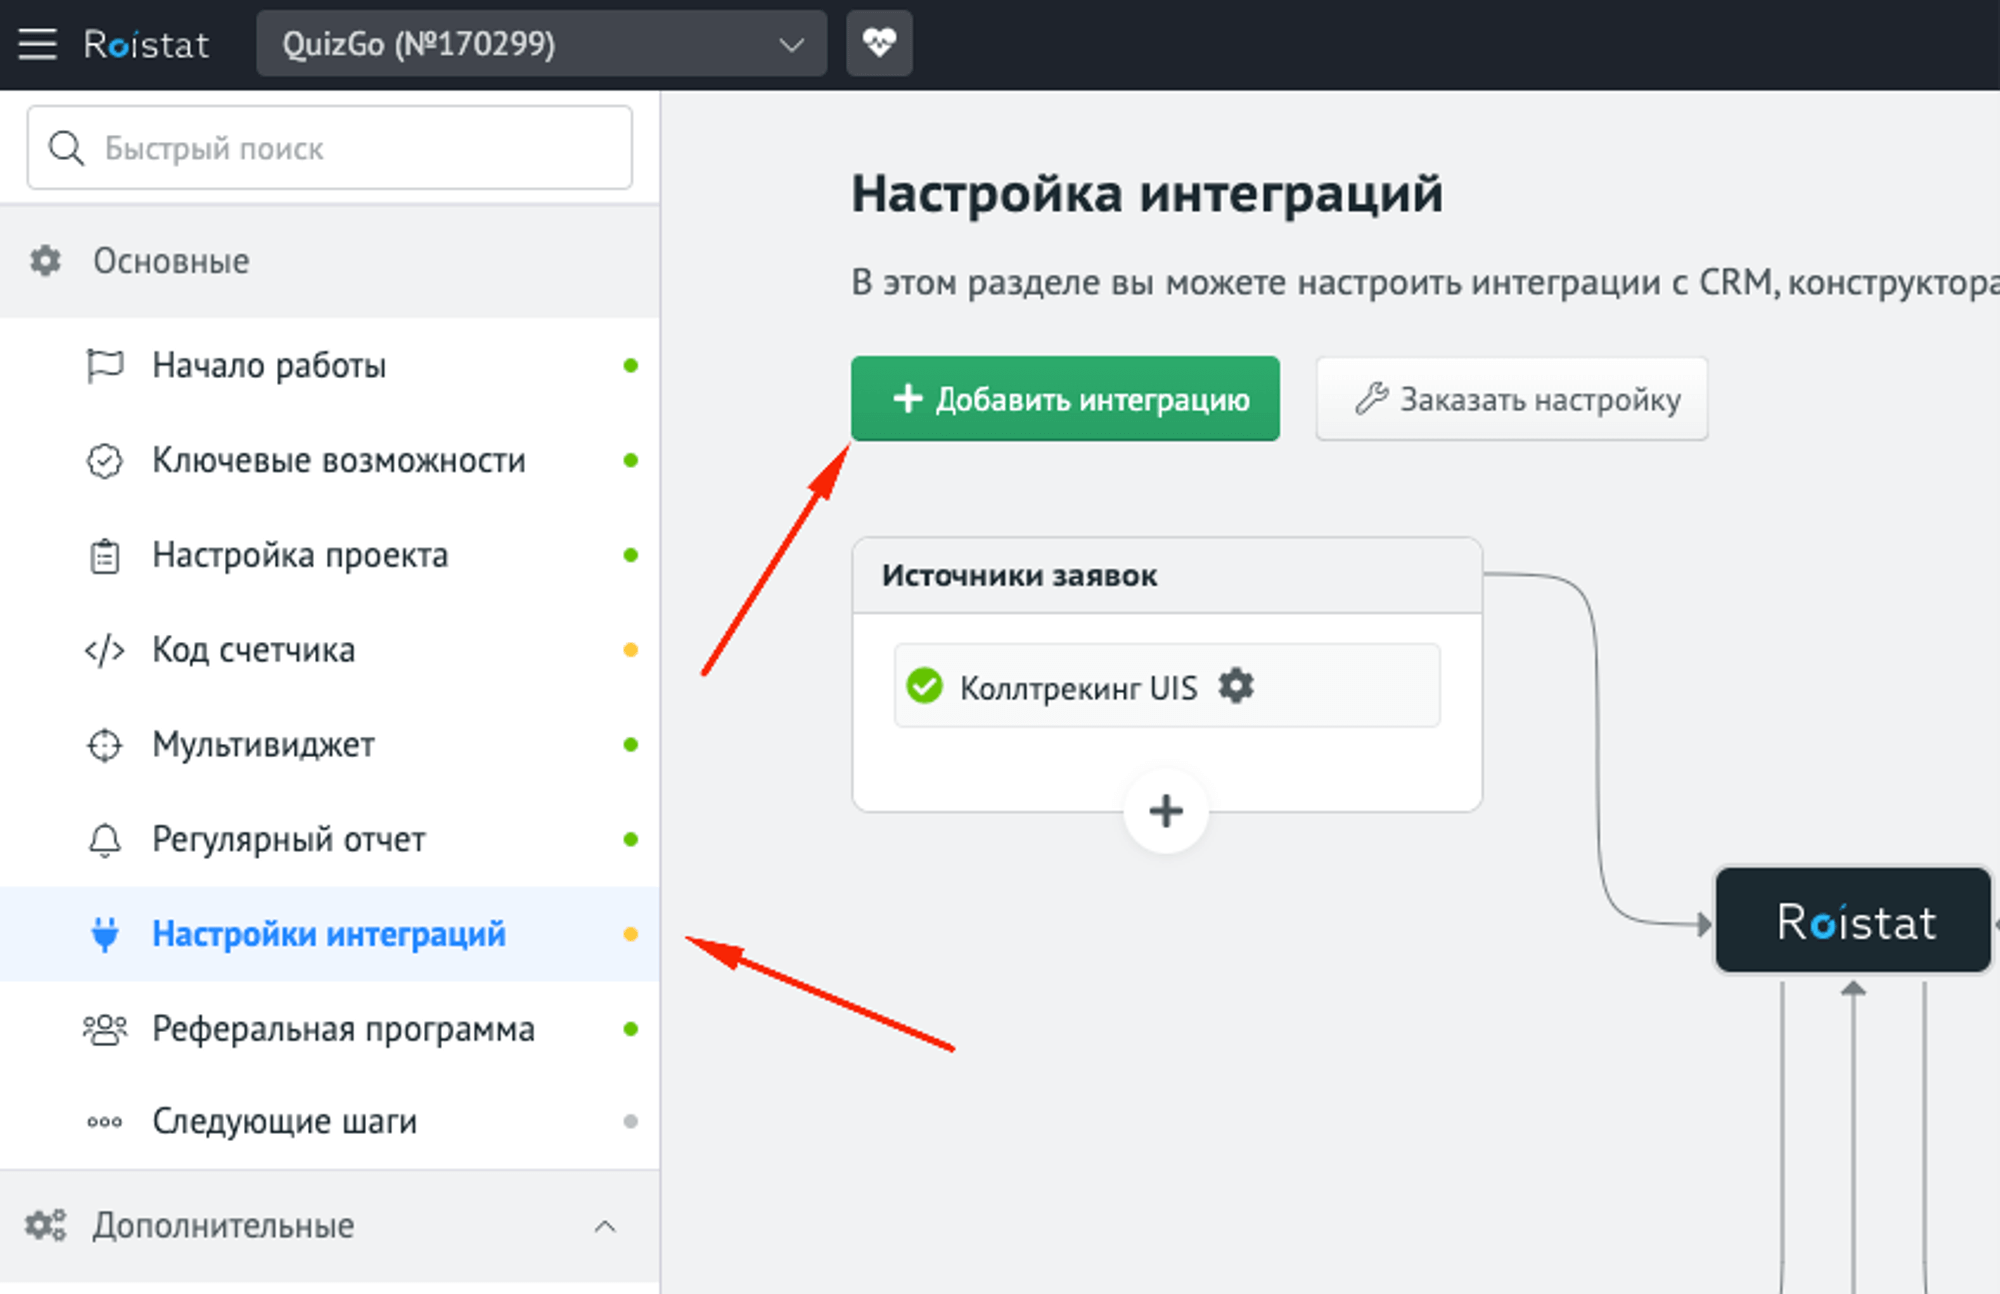Select the Код счетчика code icon
The height and width of the screenshot is (1294, 2000).
tap(104, 649)
